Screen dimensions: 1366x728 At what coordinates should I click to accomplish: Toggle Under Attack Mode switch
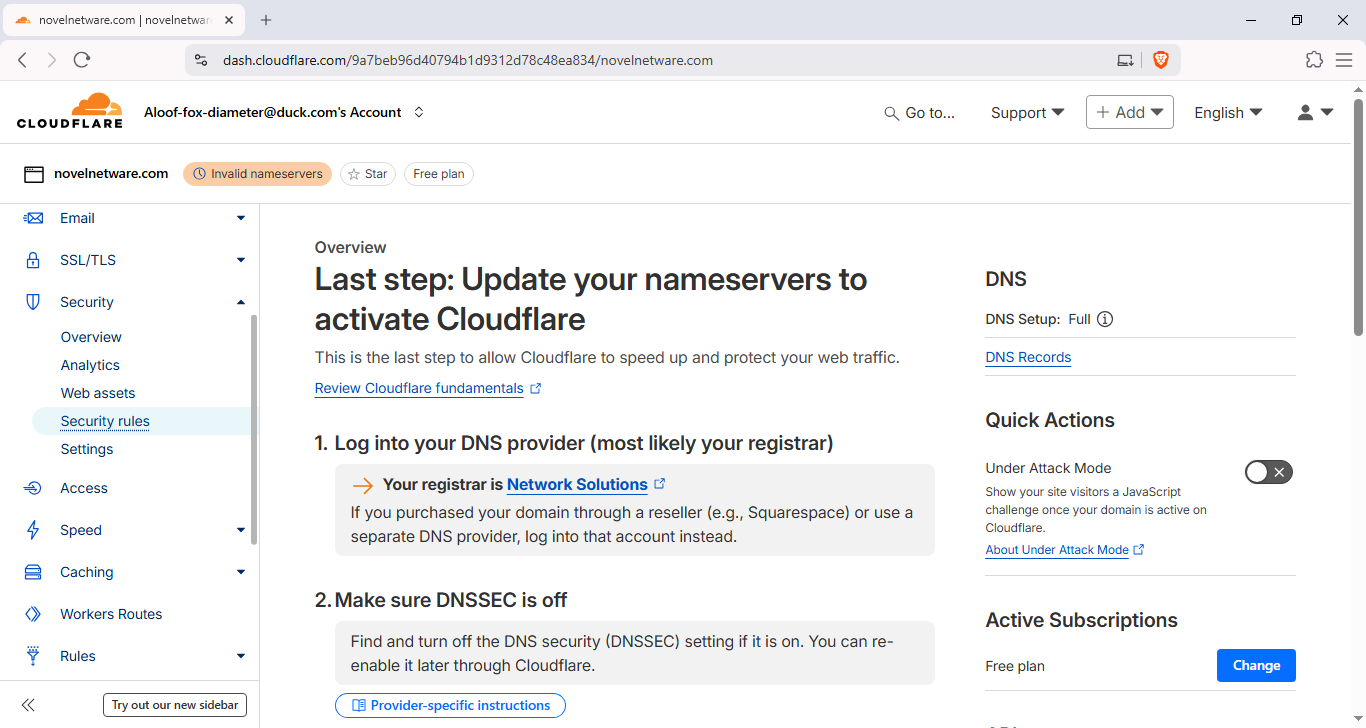(x=1268, y=472)
